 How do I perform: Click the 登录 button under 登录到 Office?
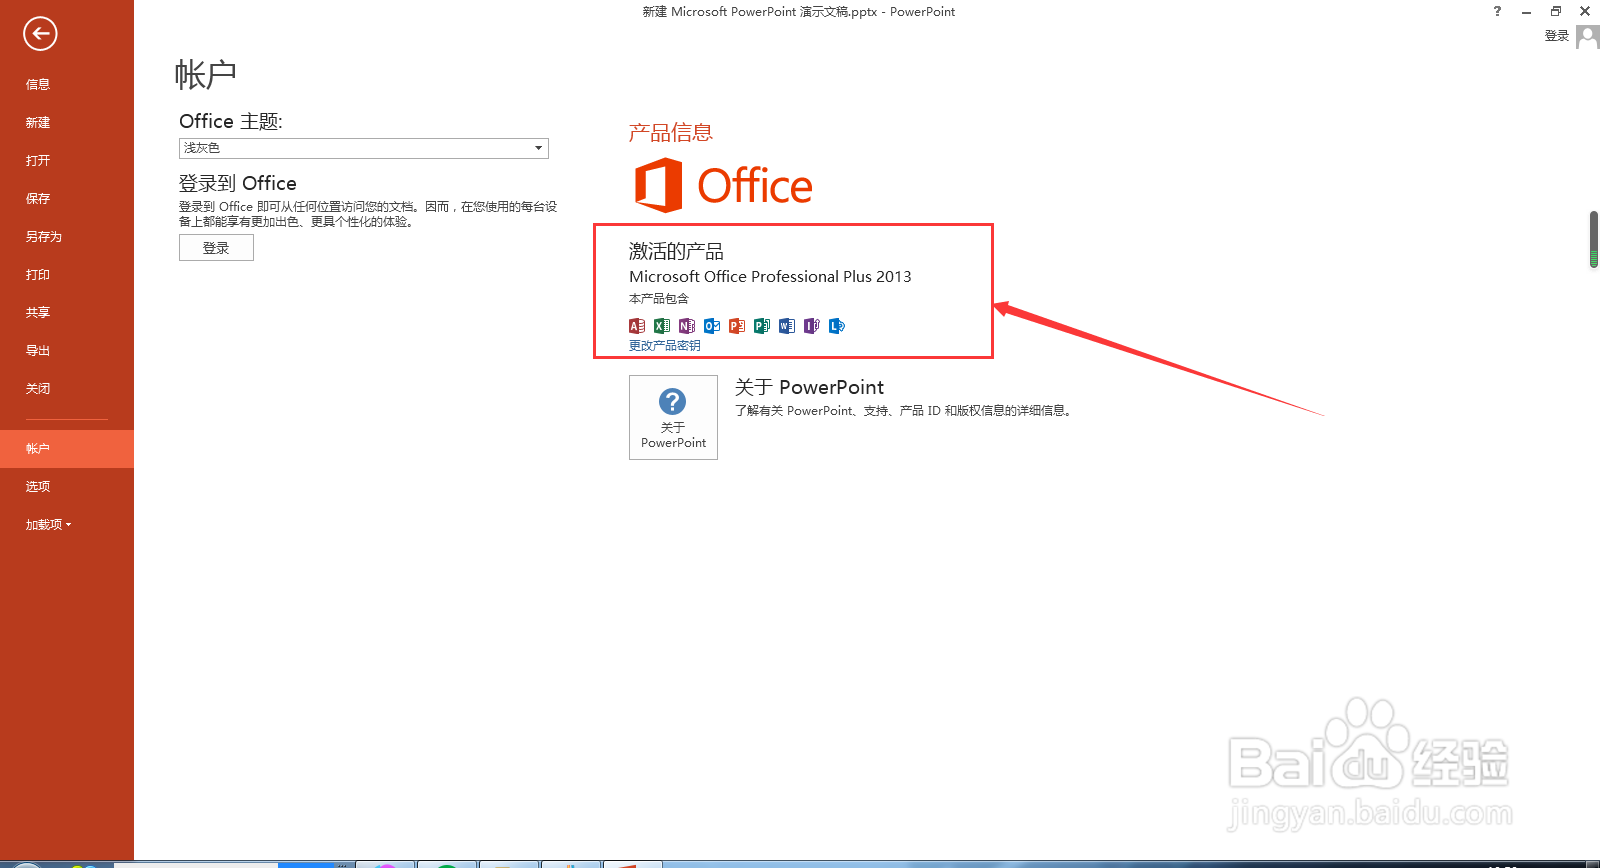[x=216, y=248]
